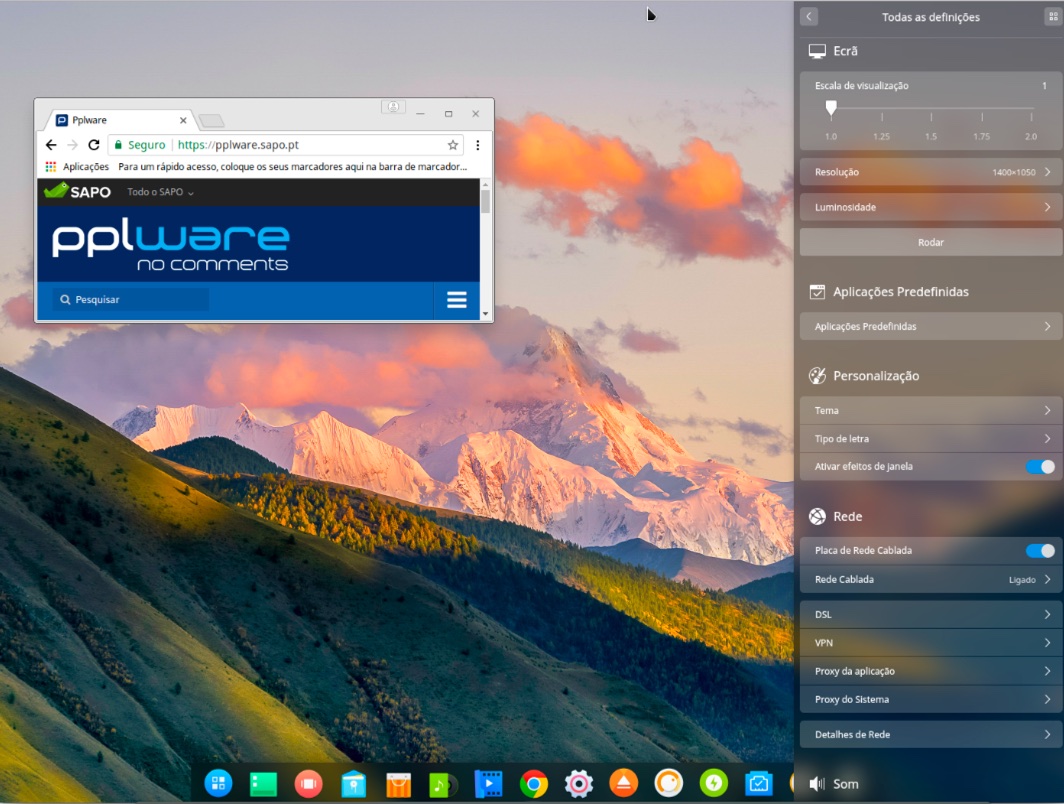Turn off the "Placa de Rede Cablada" toggle
The width and height of the screenshot is (1064, 804).
click(1040, 551)
